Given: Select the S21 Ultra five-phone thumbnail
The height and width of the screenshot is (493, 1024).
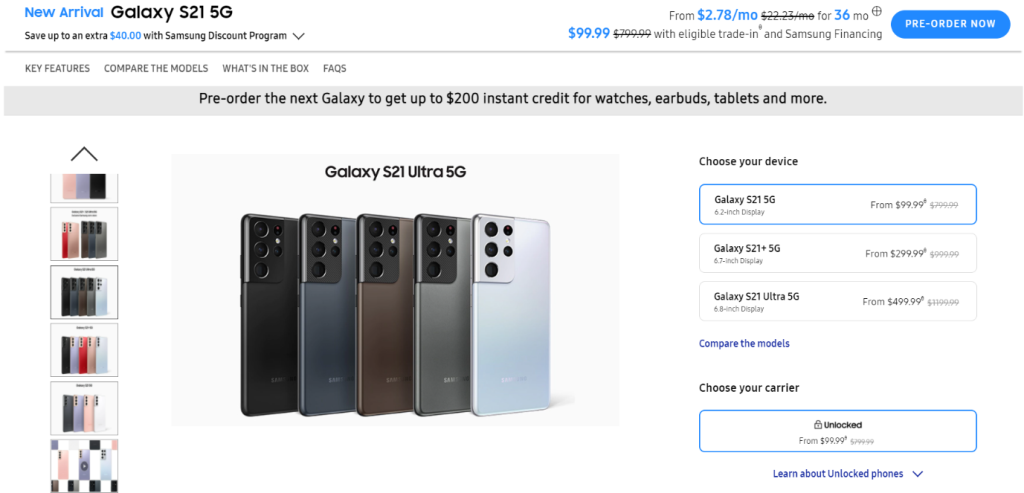Looking at the screenshot, I should (x=84, y=292).
